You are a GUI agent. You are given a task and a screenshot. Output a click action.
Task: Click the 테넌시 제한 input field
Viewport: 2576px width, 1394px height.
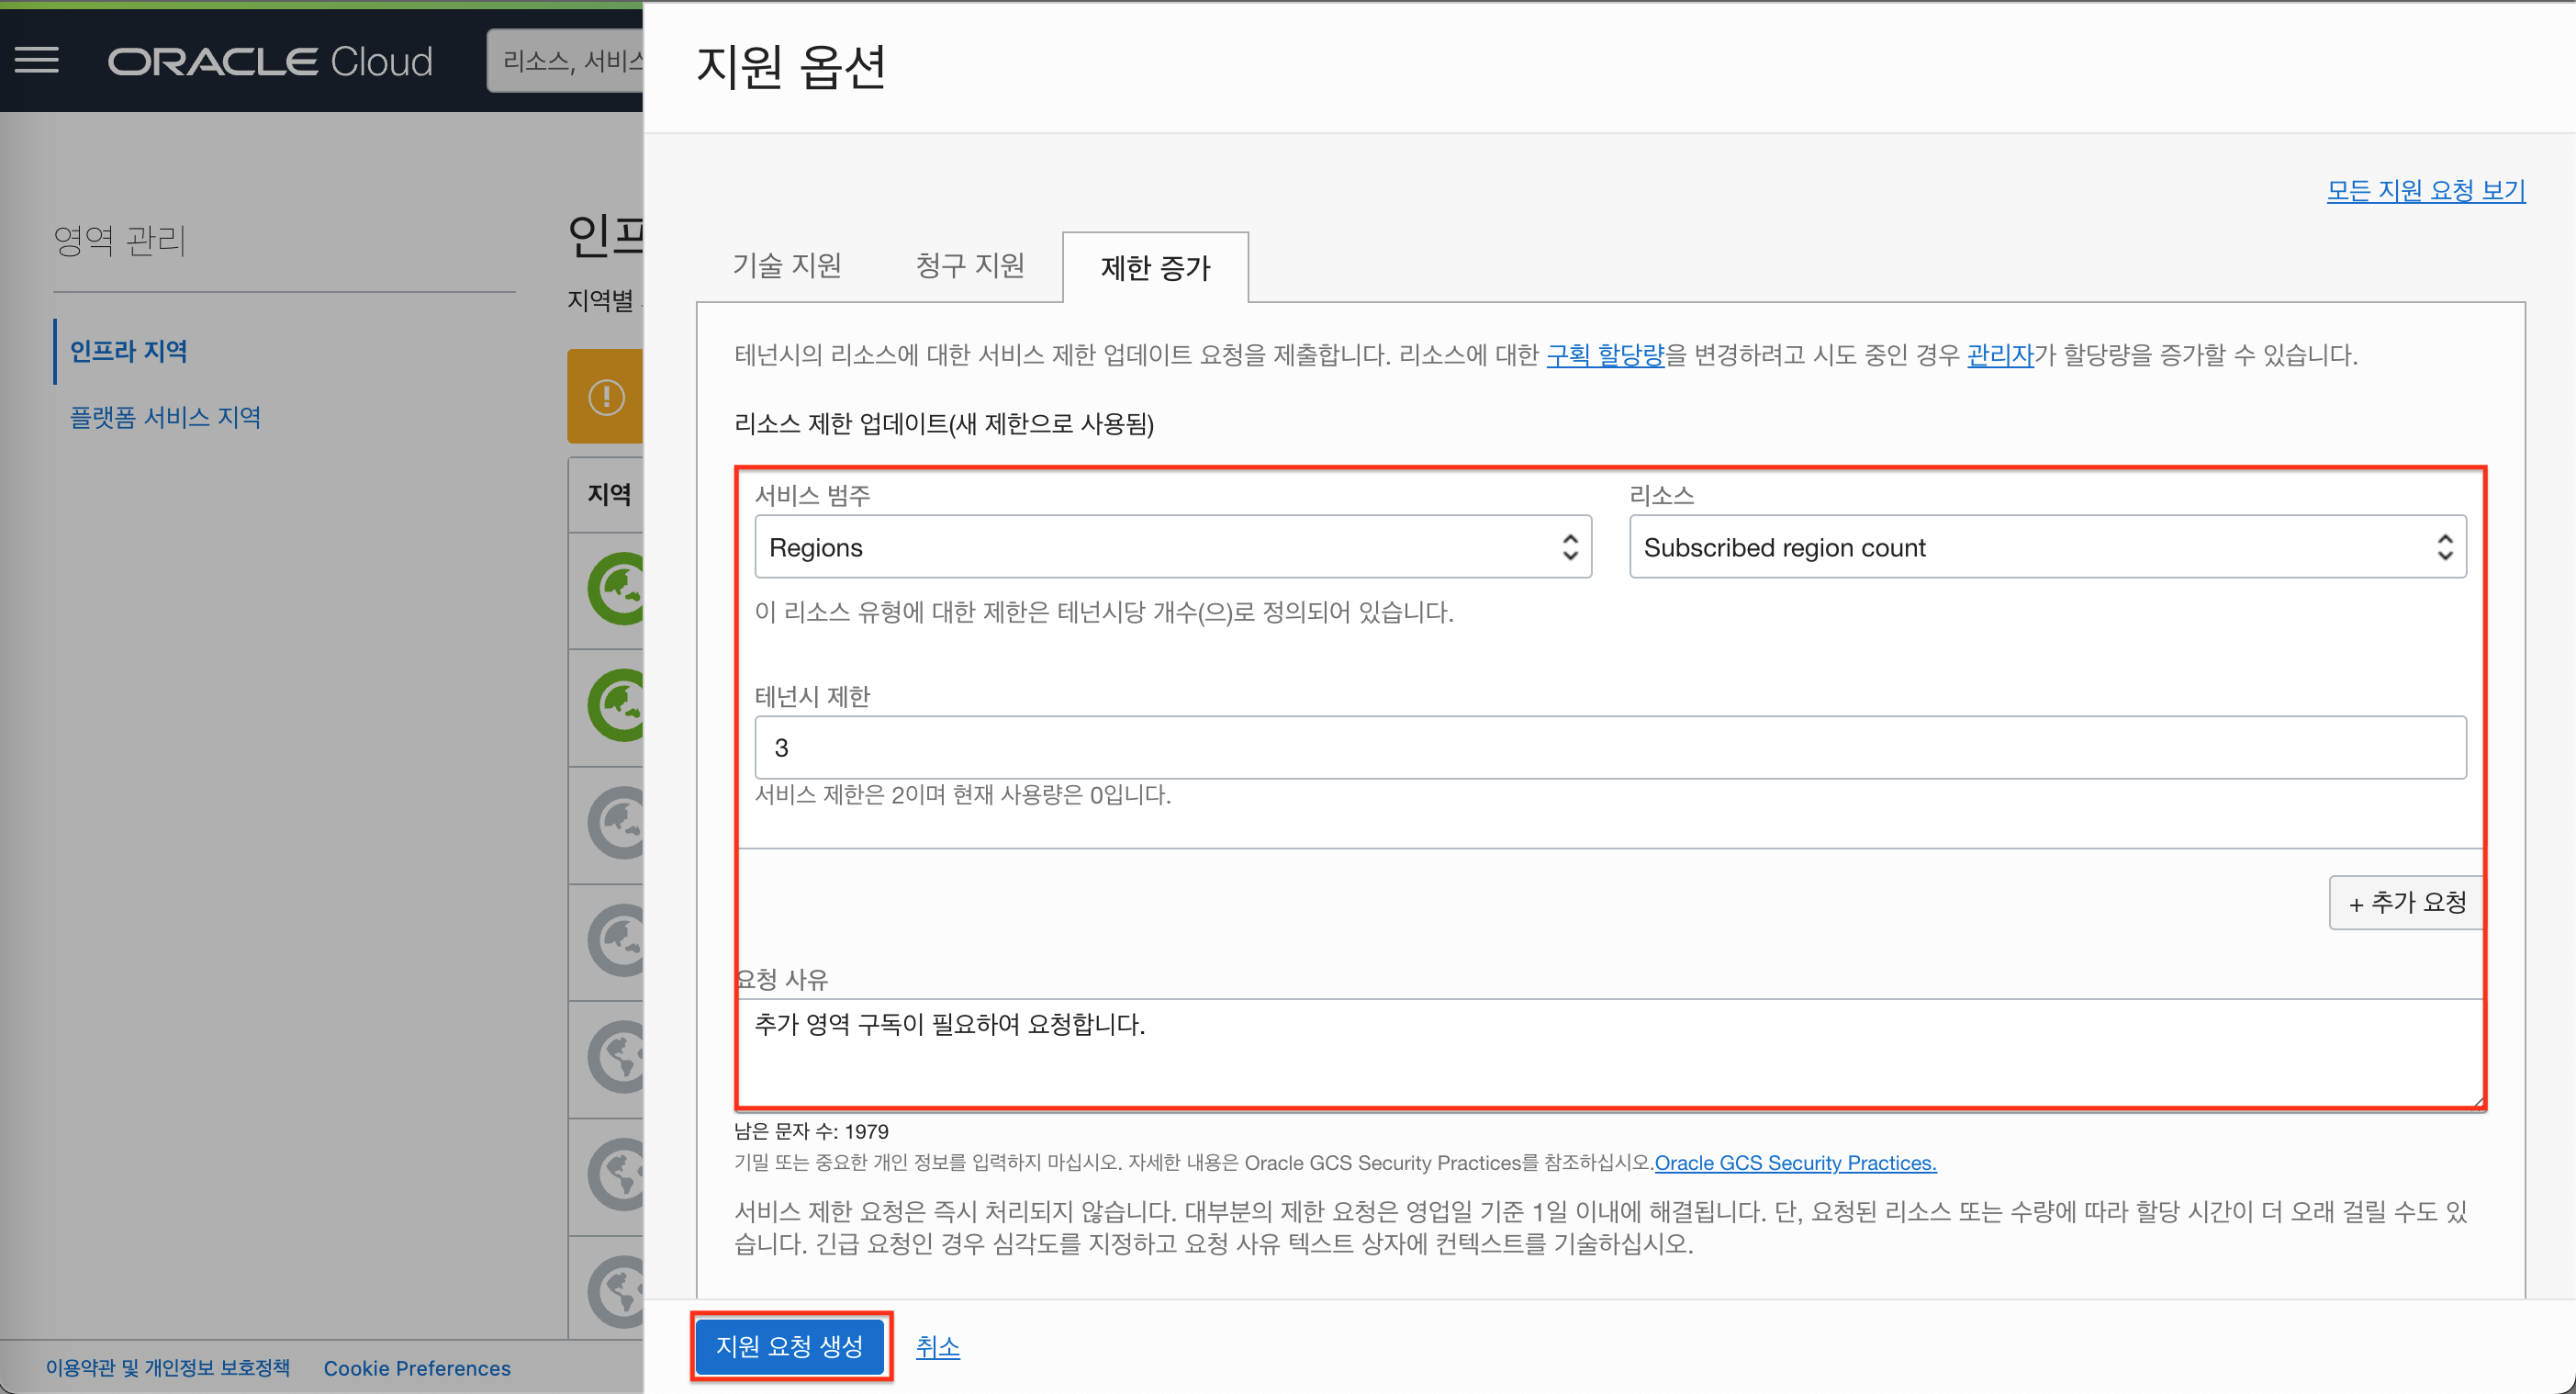(x=1610, y=748)
